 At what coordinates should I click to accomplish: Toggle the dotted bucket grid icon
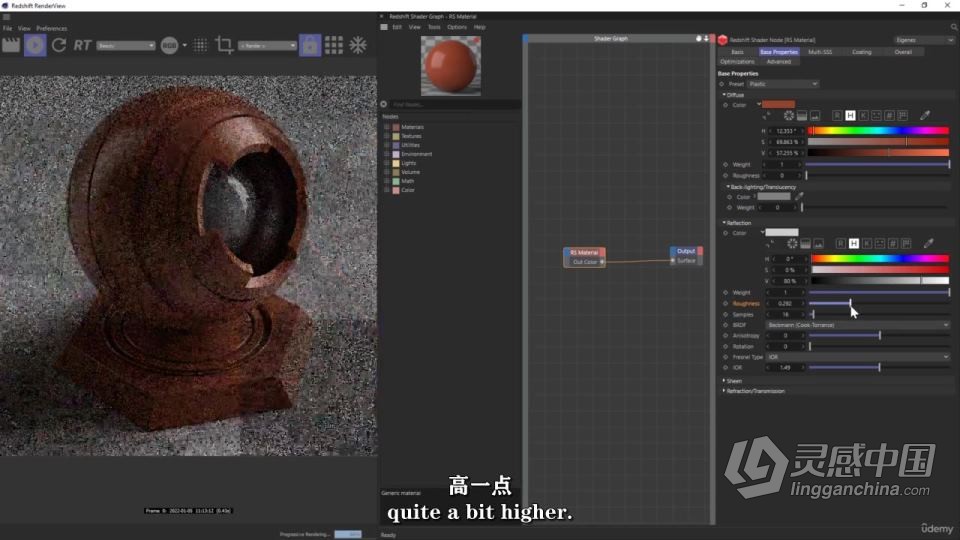(200, 45)
